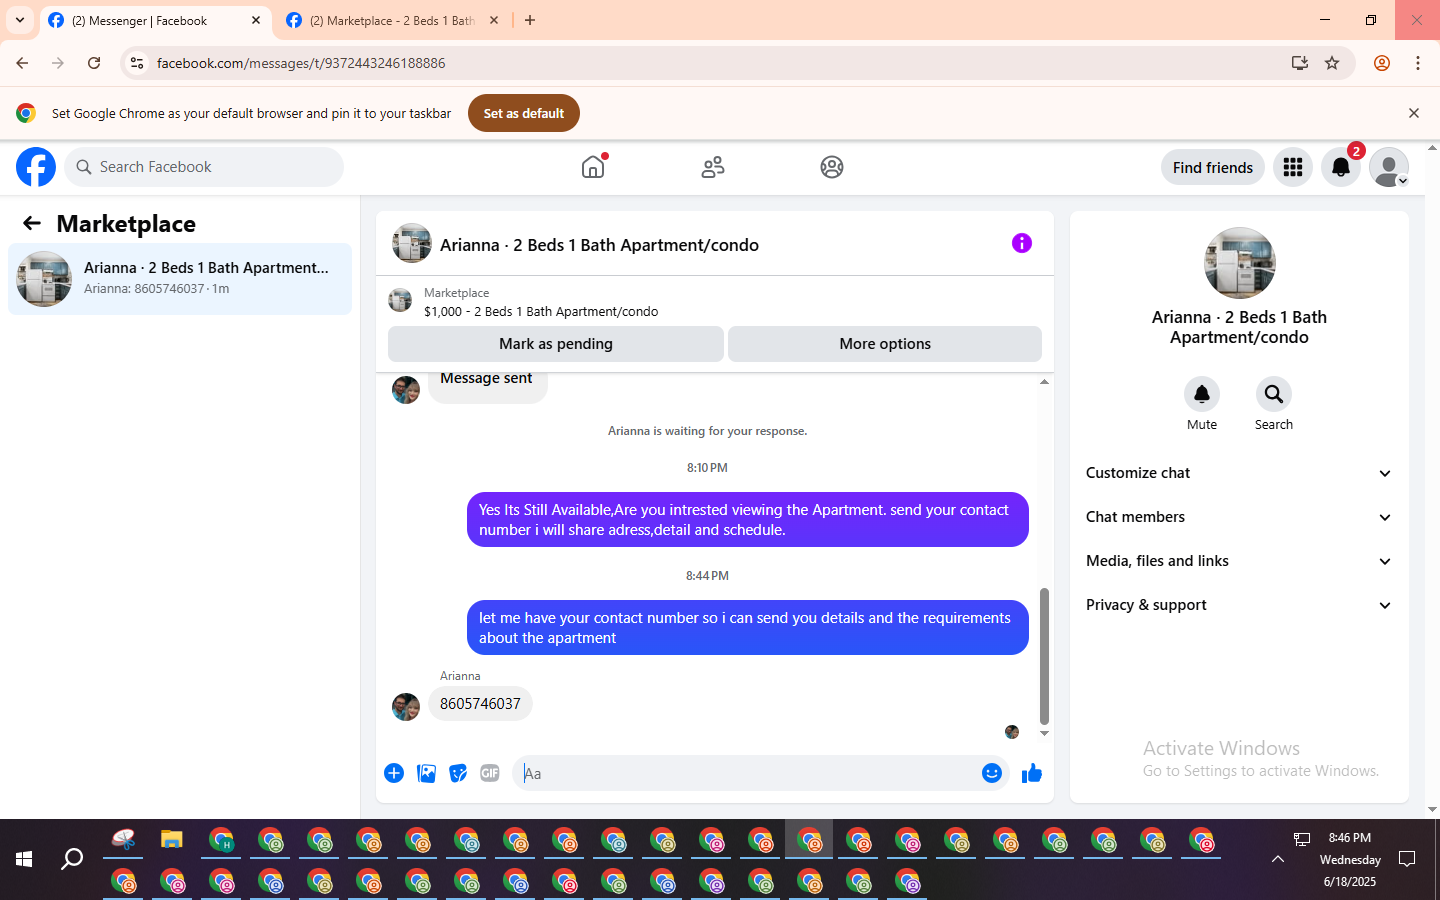Click message starting 'let me have your contact'
Screen dimensions: 1440x900
click(748, 628)
